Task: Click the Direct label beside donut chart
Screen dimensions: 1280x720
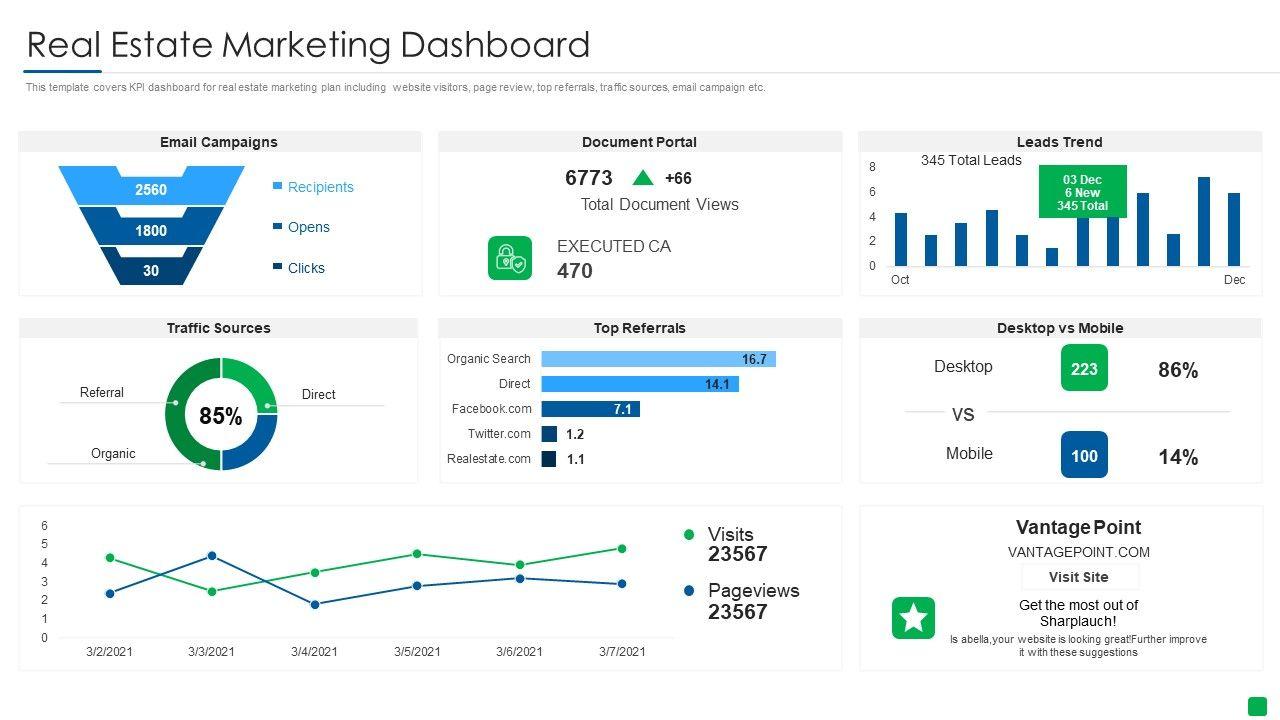Action: [319, 395]
